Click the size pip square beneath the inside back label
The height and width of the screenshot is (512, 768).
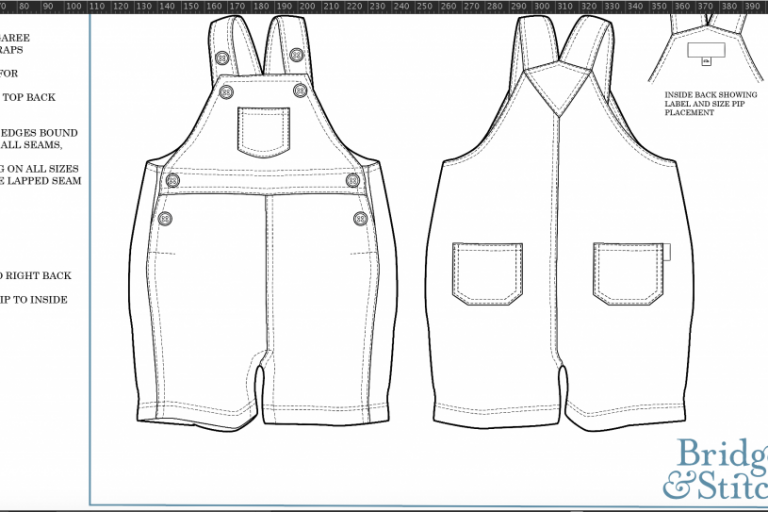pyautogui.click(x=706, y=62)
